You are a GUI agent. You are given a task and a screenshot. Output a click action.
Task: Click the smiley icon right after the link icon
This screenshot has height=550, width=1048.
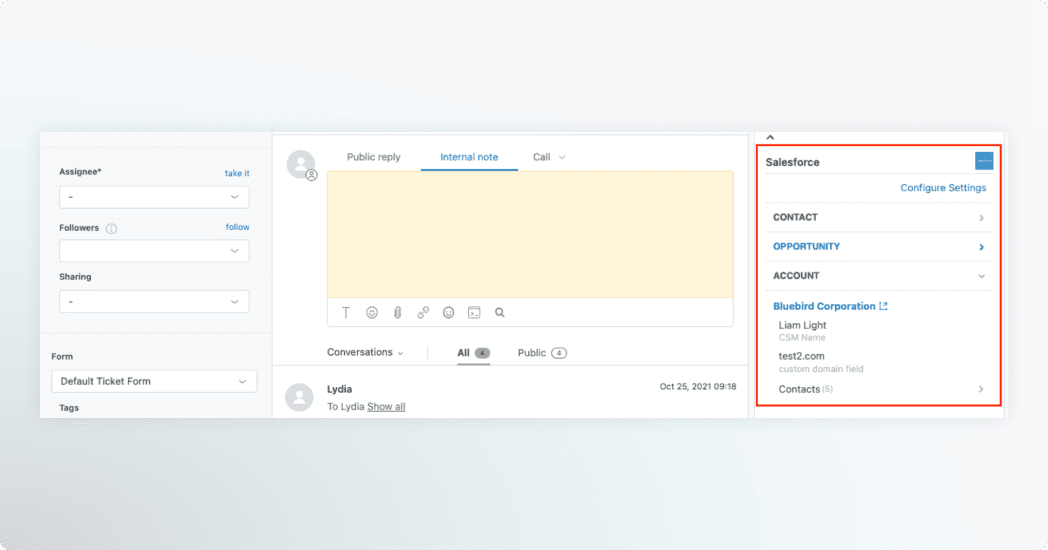[448, 312]
